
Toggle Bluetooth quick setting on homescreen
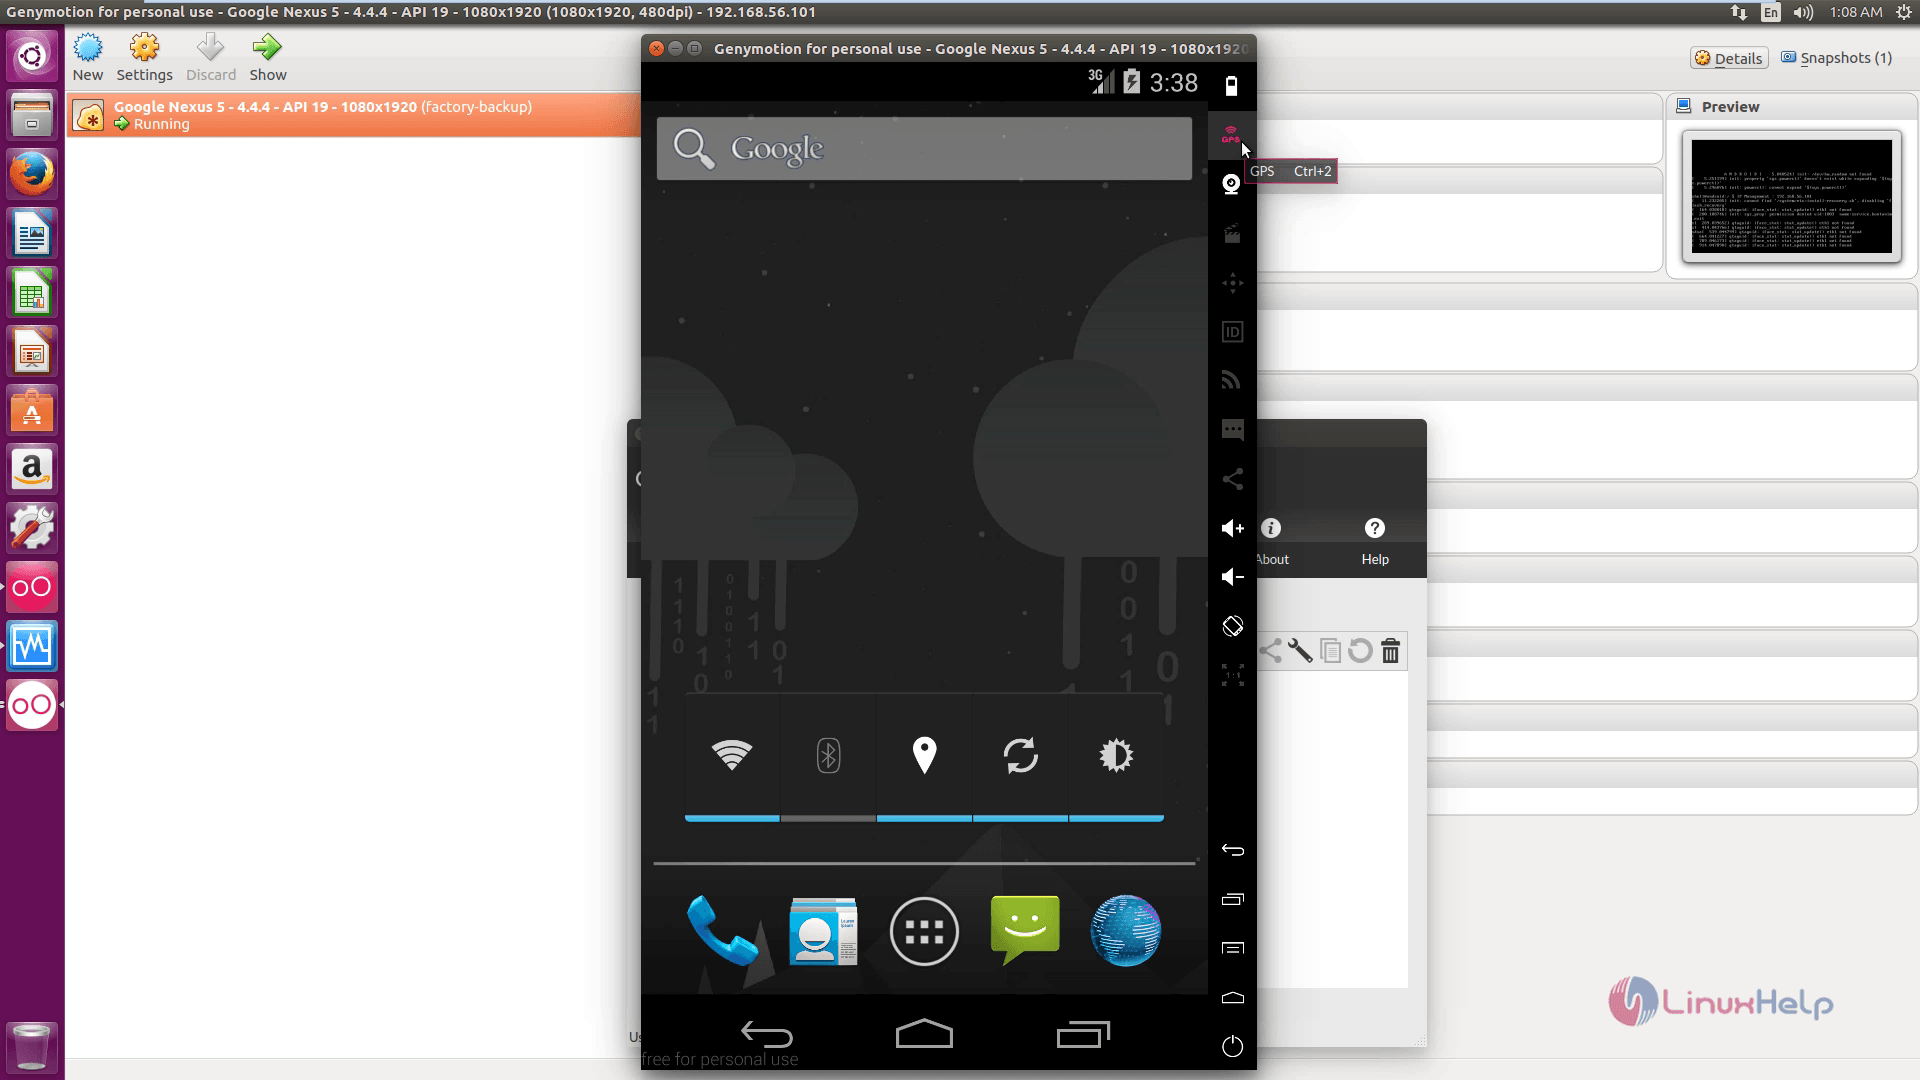pos(828,754)
